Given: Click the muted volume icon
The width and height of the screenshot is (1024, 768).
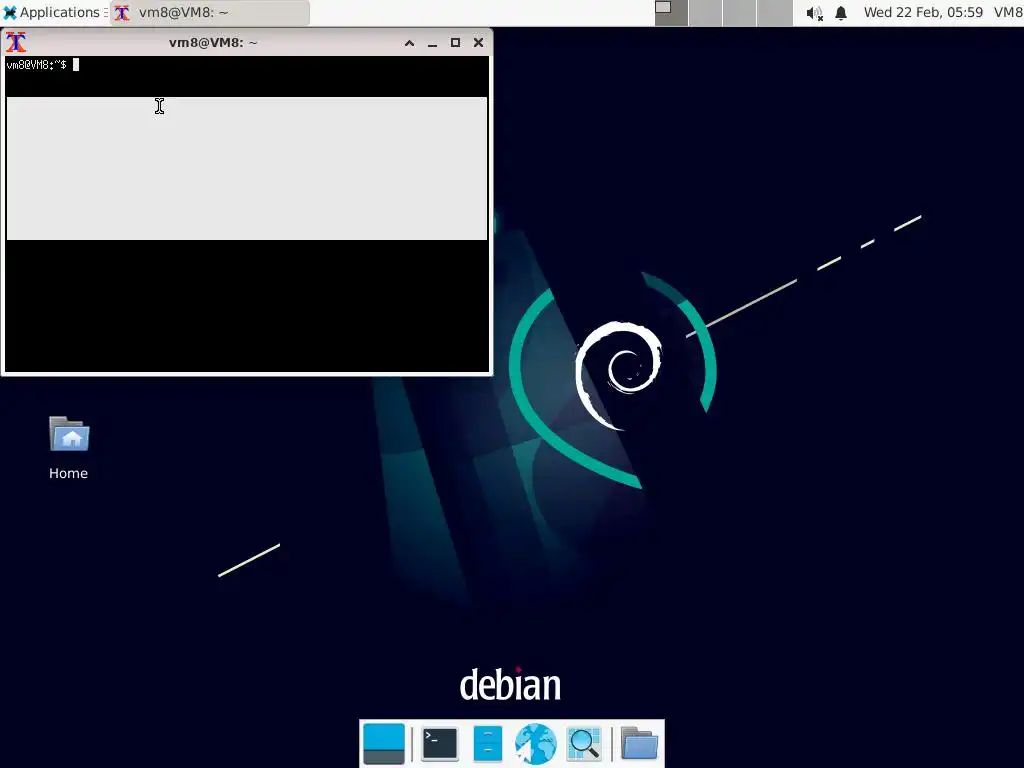Looking at the screenshot, I should (814, 13).
